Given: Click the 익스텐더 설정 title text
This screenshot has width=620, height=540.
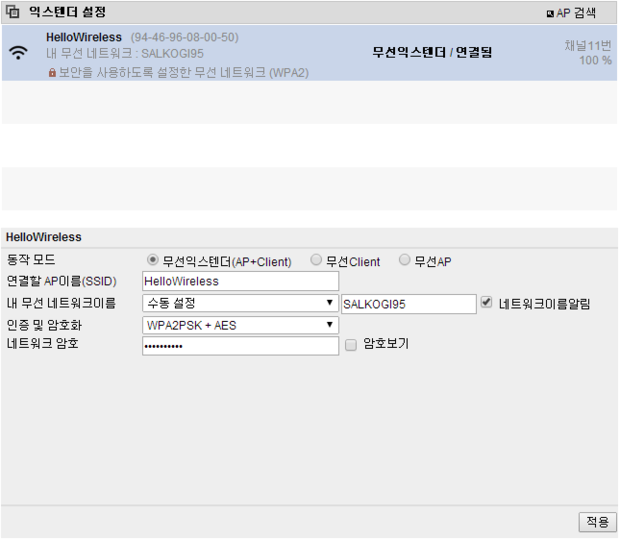Looking at the screenshot, I should click(x=68, y=12).
